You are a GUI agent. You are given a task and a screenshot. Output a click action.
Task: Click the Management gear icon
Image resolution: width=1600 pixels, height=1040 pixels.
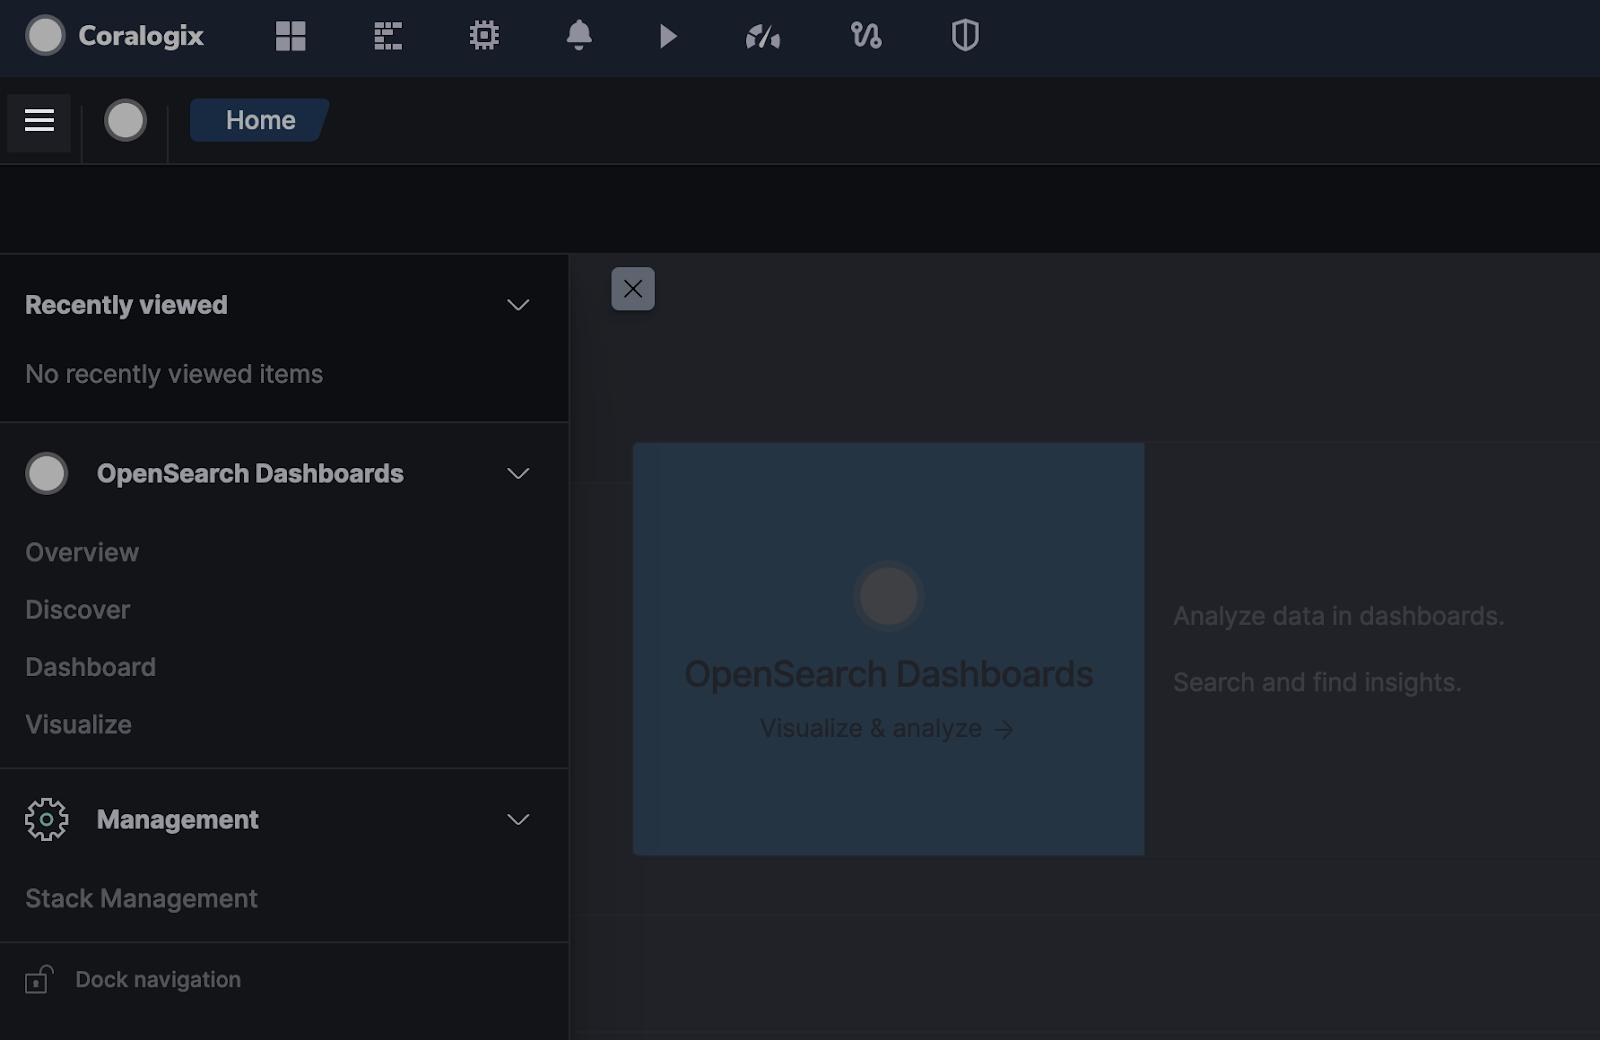click(x=47, y=820)
